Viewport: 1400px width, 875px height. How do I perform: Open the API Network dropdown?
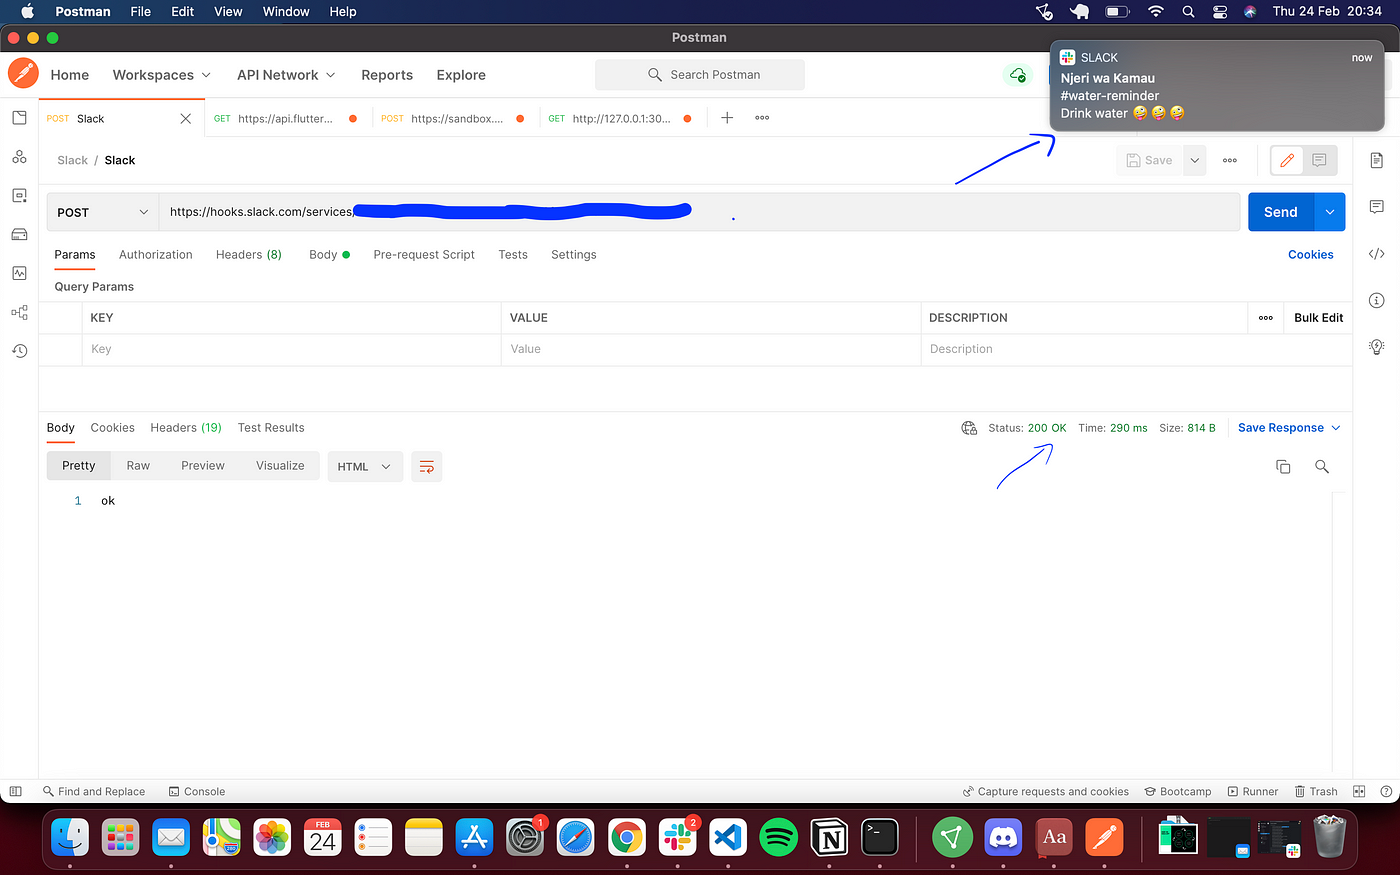[286, 75]
